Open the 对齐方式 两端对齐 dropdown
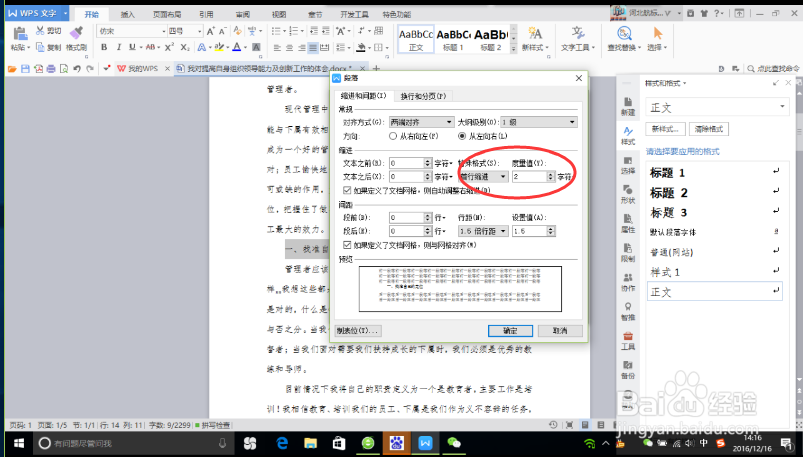This screenshot has height=457, width=803. coord(421,122)
